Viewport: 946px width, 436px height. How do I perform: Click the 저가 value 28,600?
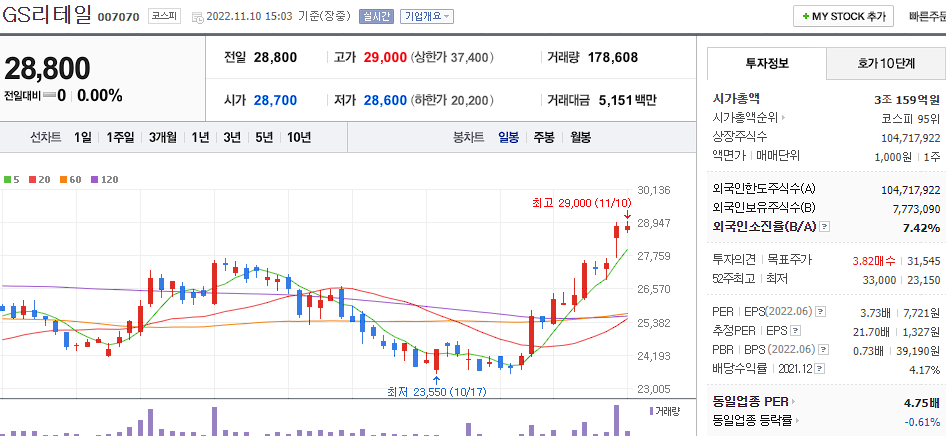(x=385, y=100)
